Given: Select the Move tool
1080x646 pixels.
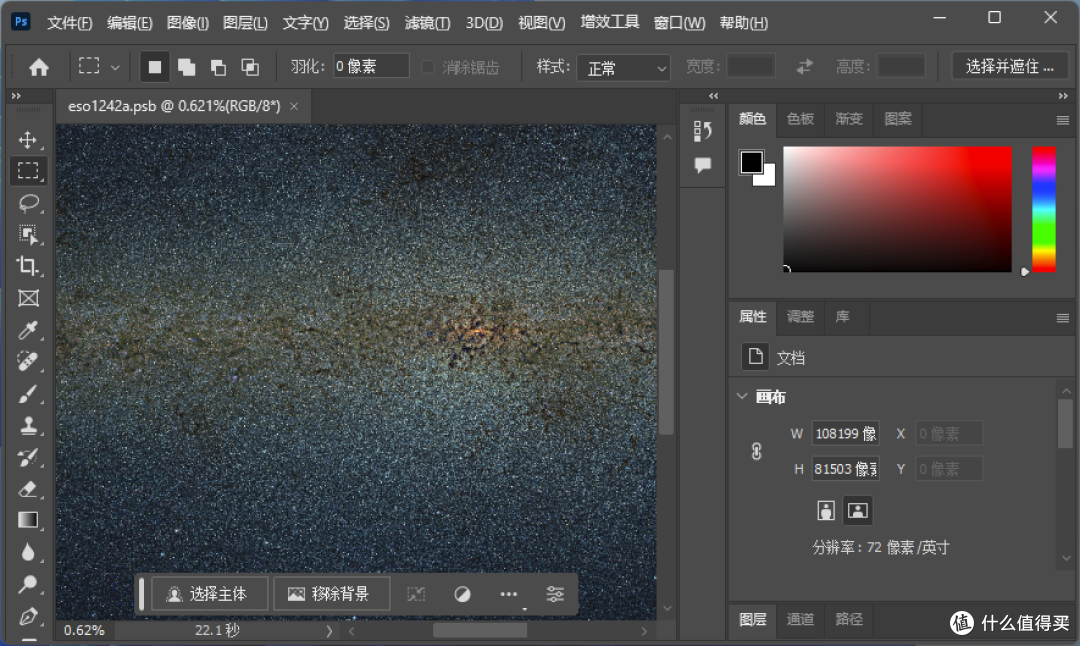Looking at the screenshot, I should point(28,140).
